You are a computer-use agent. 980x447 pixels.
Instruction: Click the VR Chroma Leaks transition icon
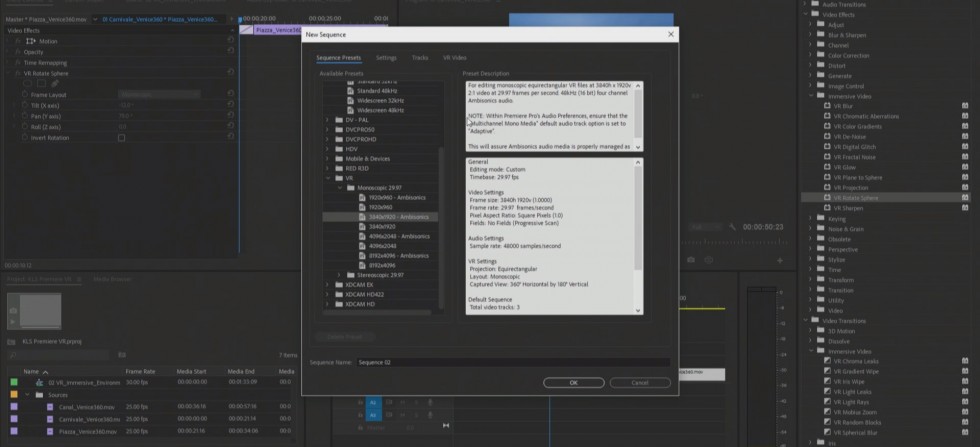[825, 362]
